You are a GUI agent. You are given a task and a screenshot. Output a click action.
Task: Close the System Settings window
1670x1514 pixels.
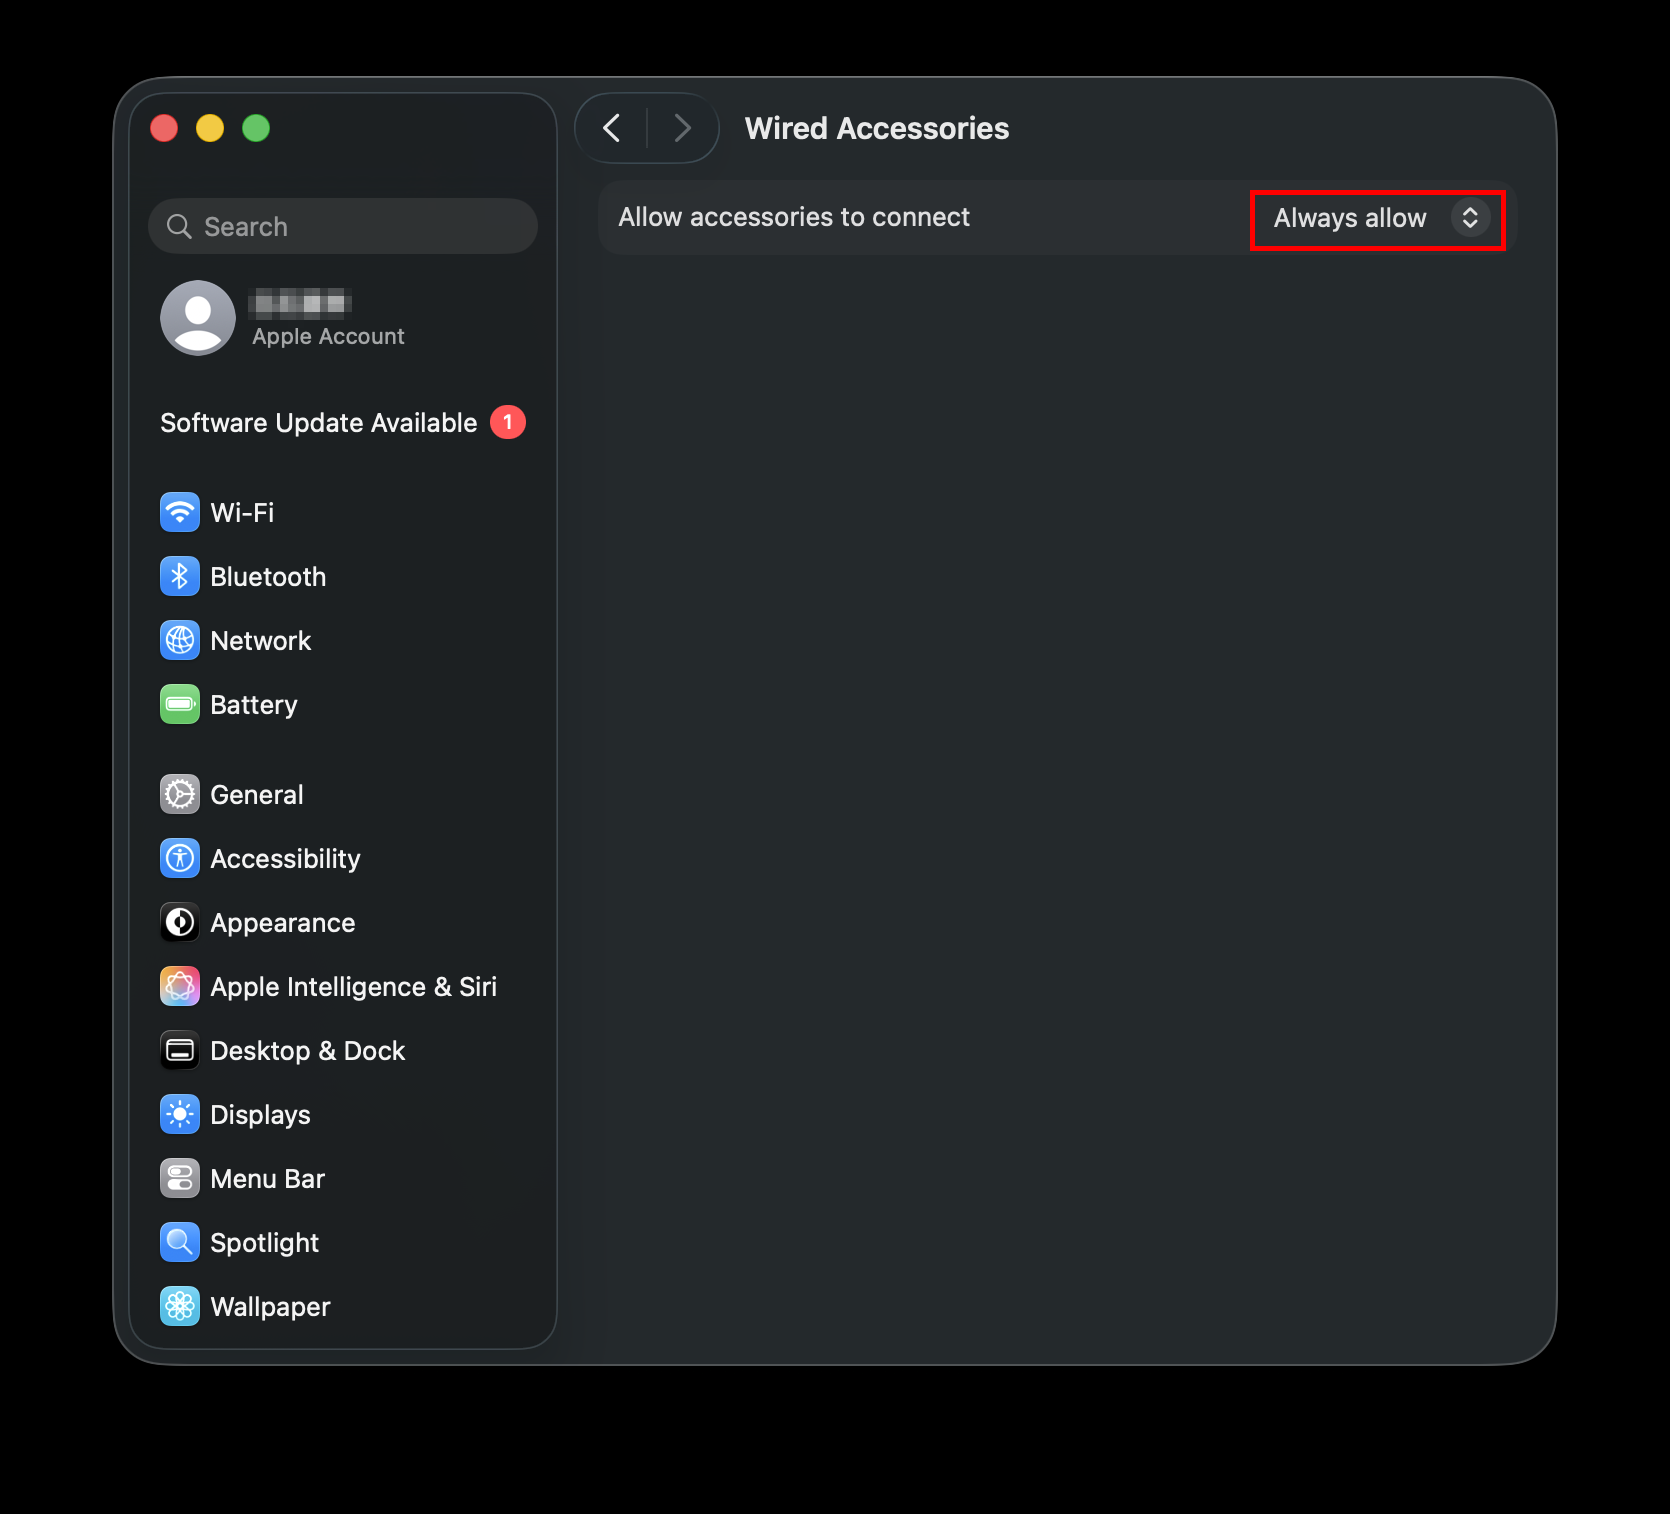coord(164,128)
